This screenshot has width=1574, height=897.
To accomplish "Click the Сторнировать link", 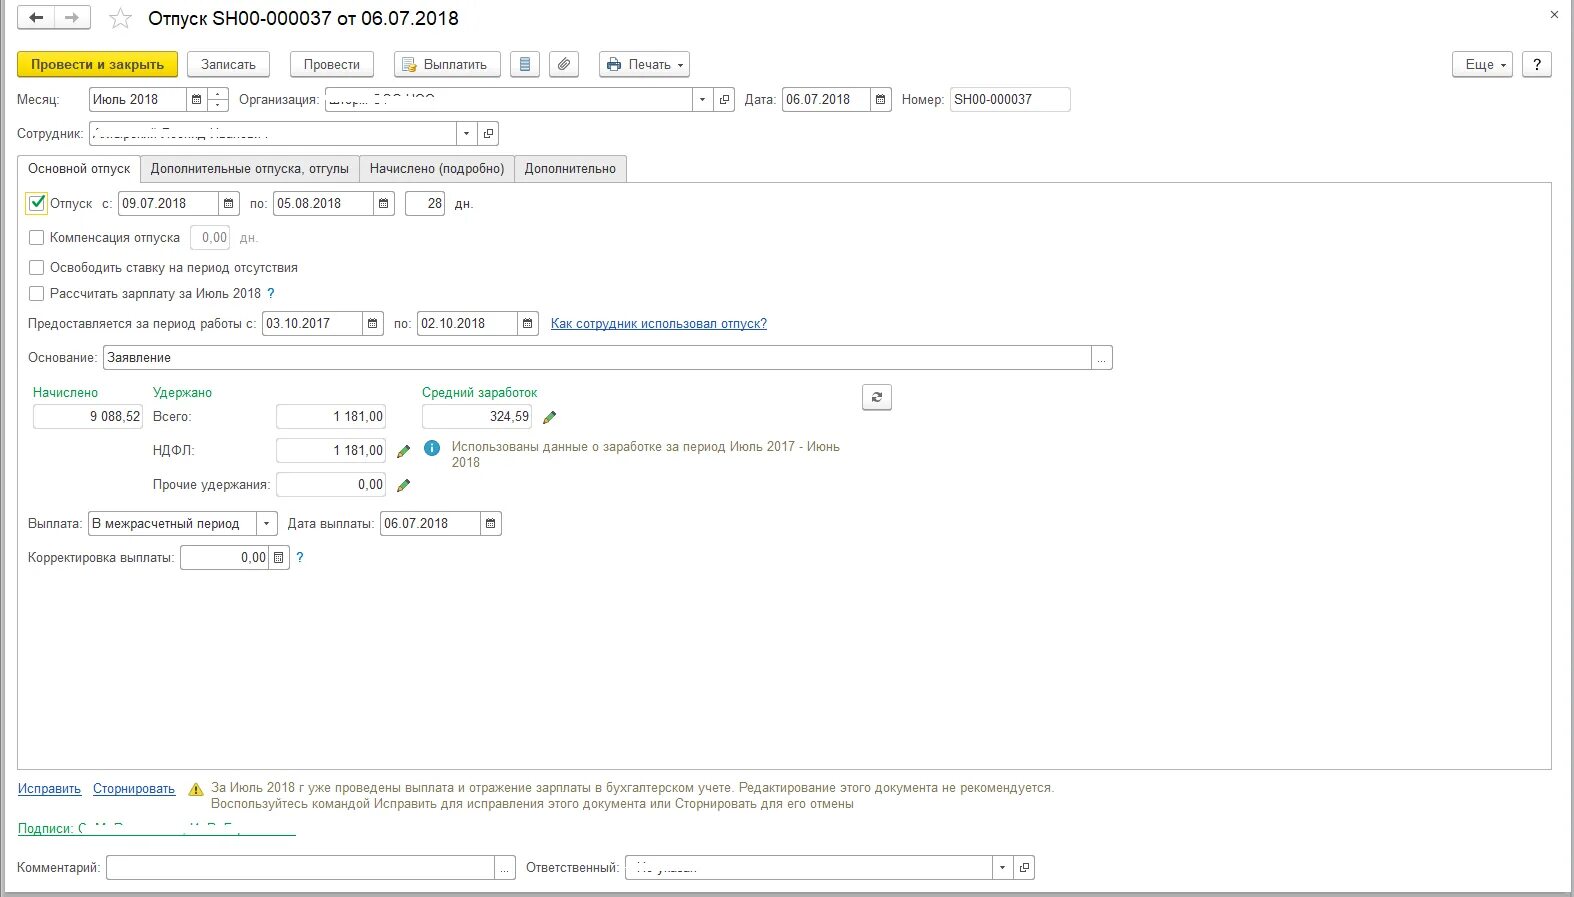I will tap(134, 789).
